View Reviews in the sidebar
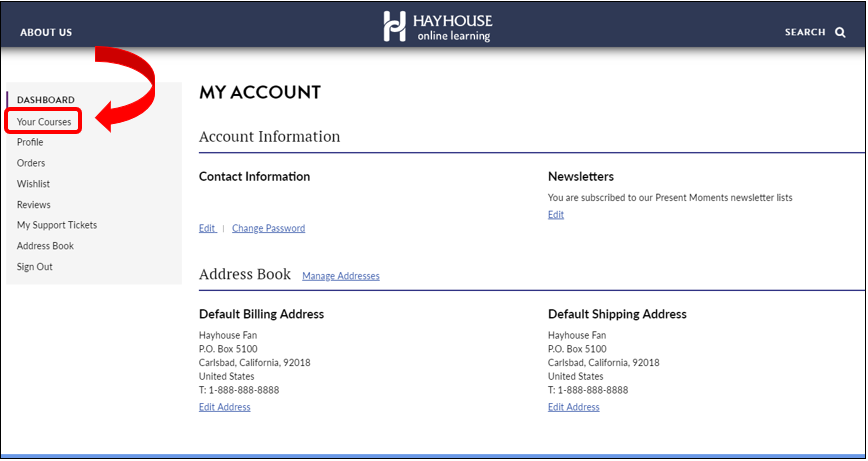 coord(33,205)
